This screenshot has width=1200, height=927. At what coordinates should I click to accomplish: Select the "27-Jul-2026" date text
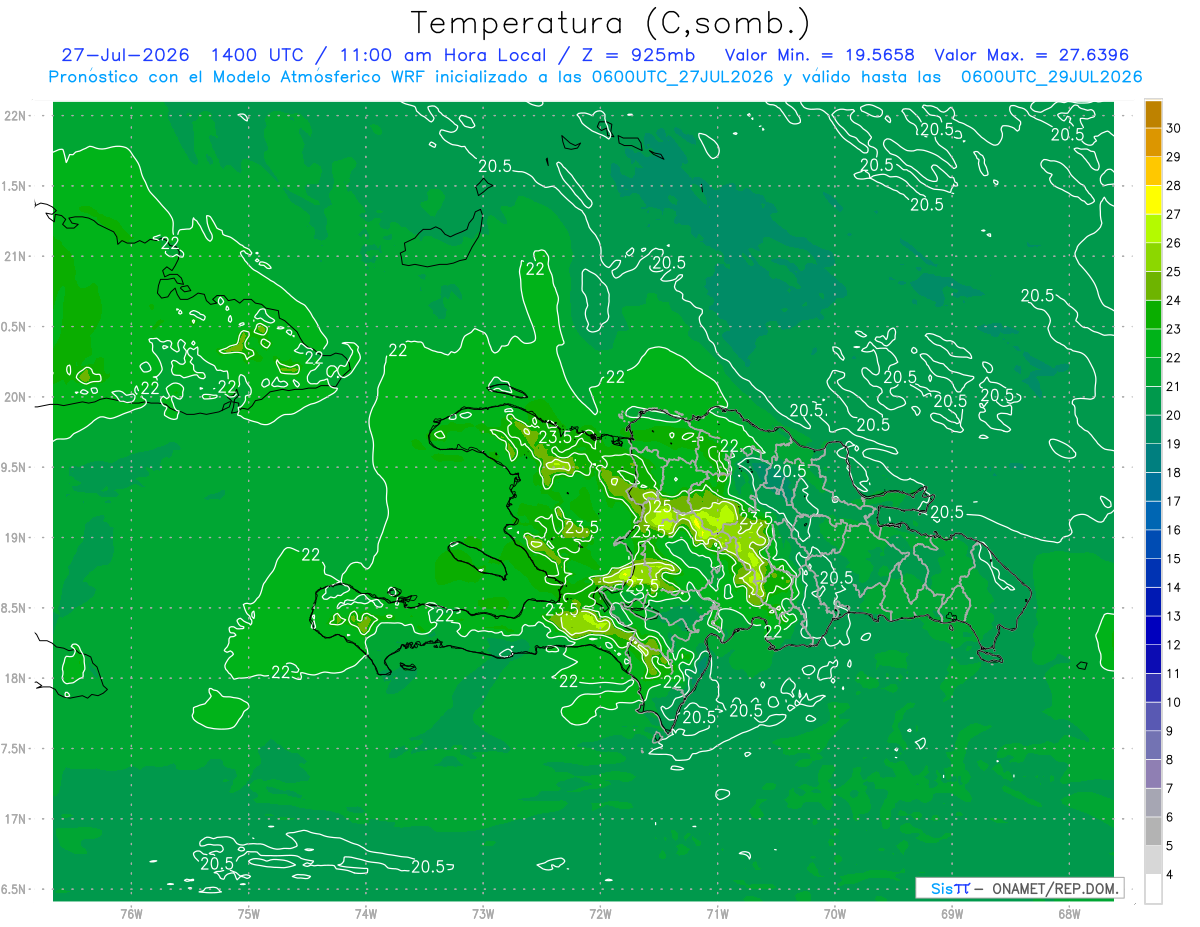click(x=125, y=55)
